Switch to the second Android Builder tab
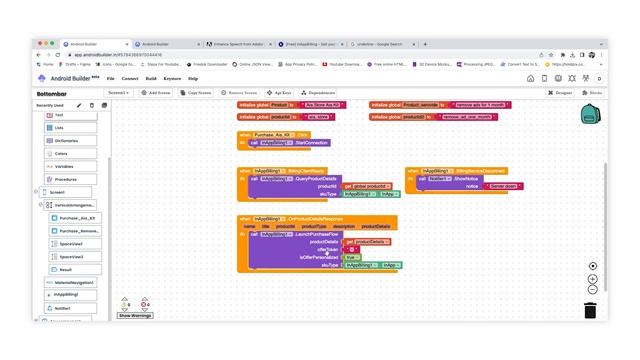This screenshot has height=360, width=640. [167, 44]
